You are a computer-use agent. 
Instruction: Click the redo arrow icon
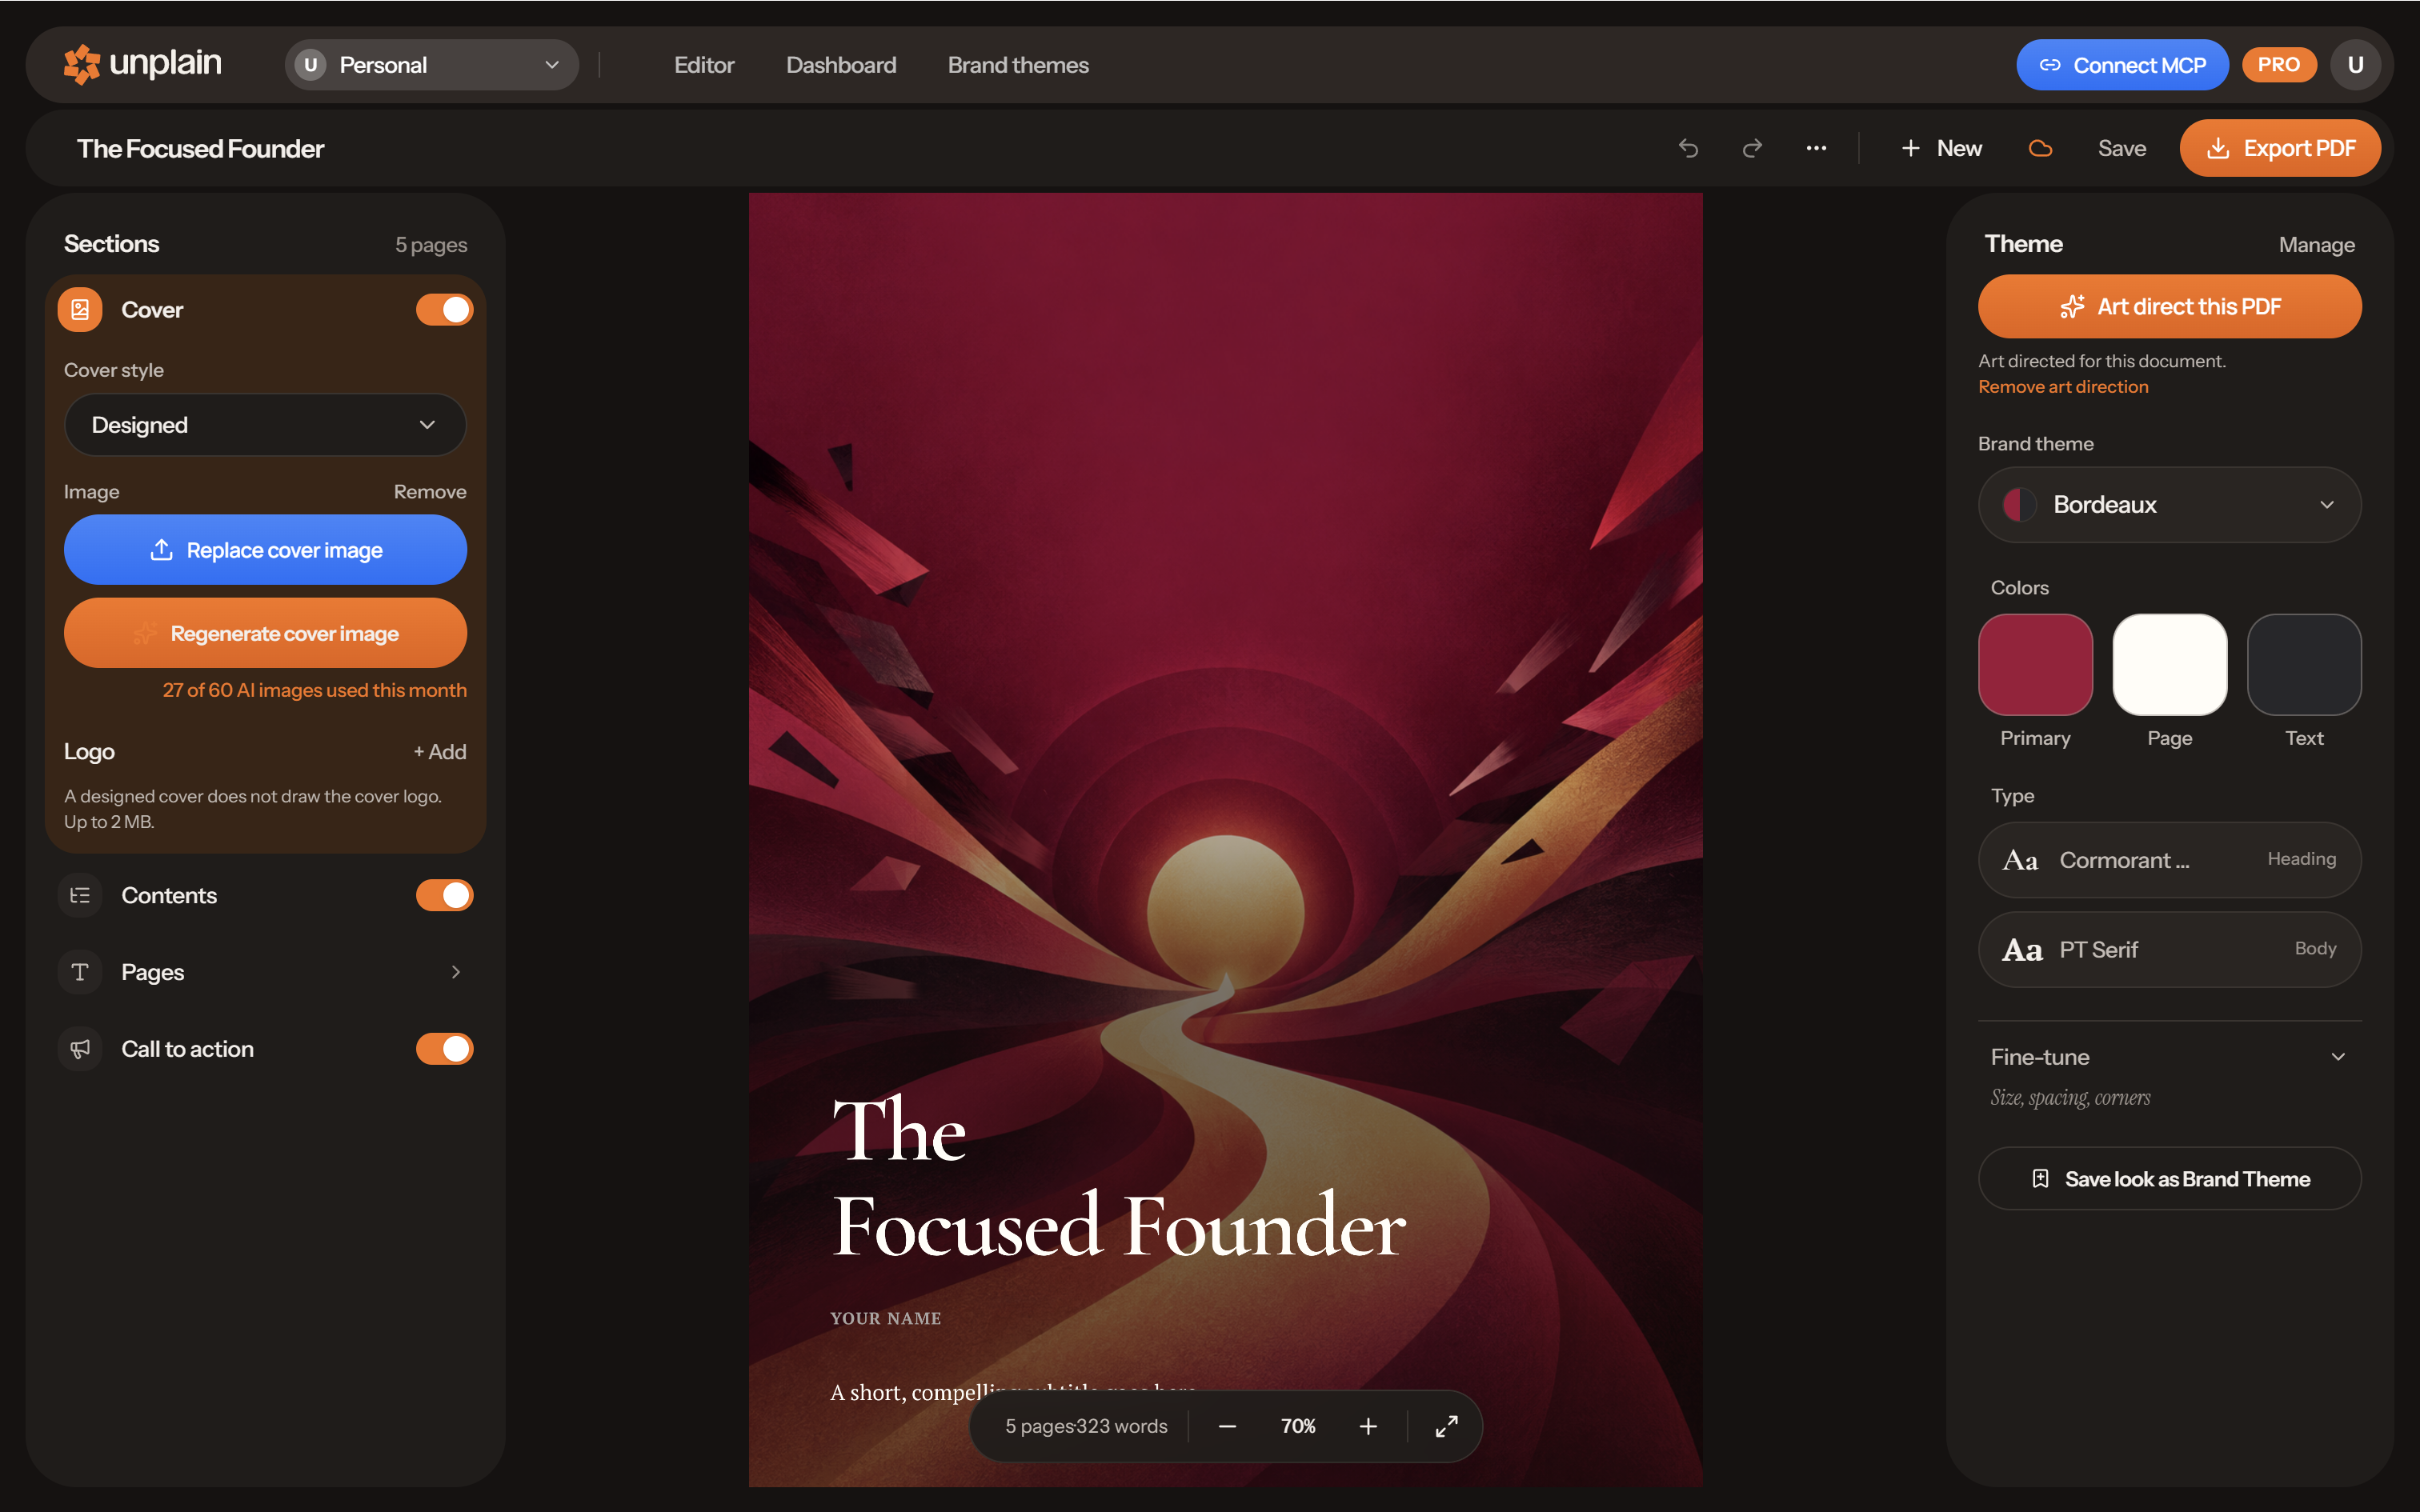(x=1752, y=148)
